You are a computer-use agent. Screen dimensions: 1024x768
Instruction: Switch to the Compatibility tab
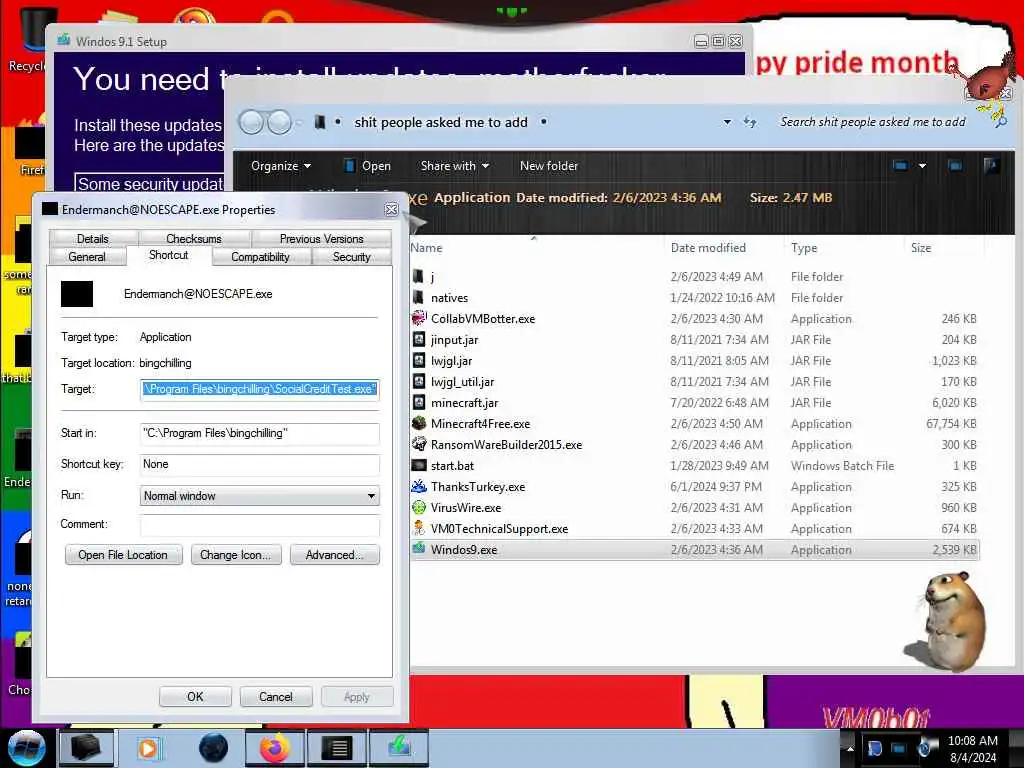click(x=260, y=257)
